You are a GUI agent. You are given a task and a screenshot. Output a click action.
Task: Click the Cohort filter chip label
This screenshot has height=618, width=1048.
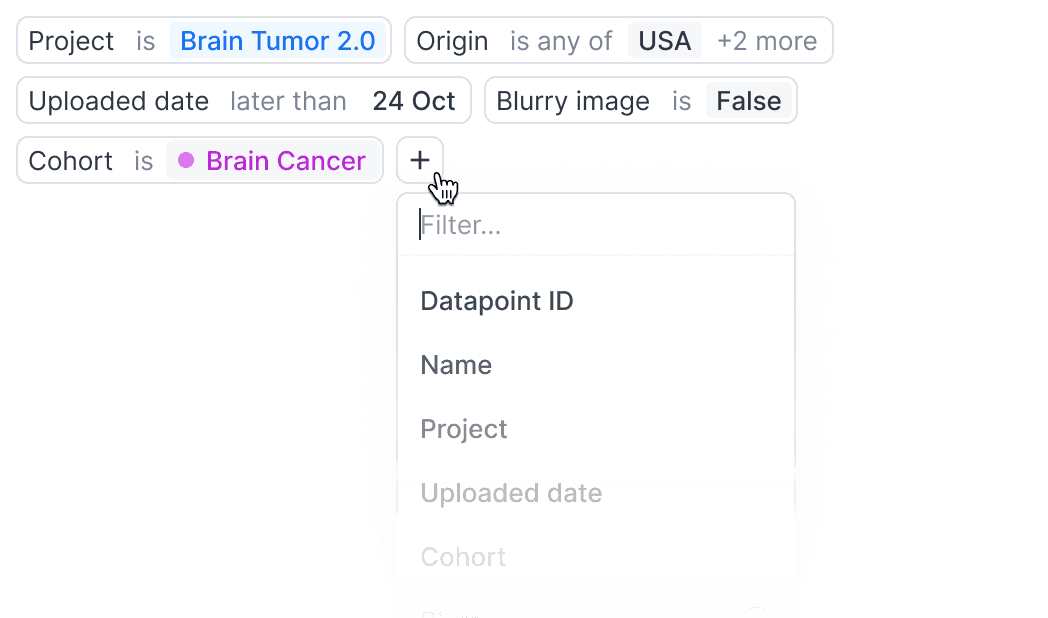click(x=71, y=161)
